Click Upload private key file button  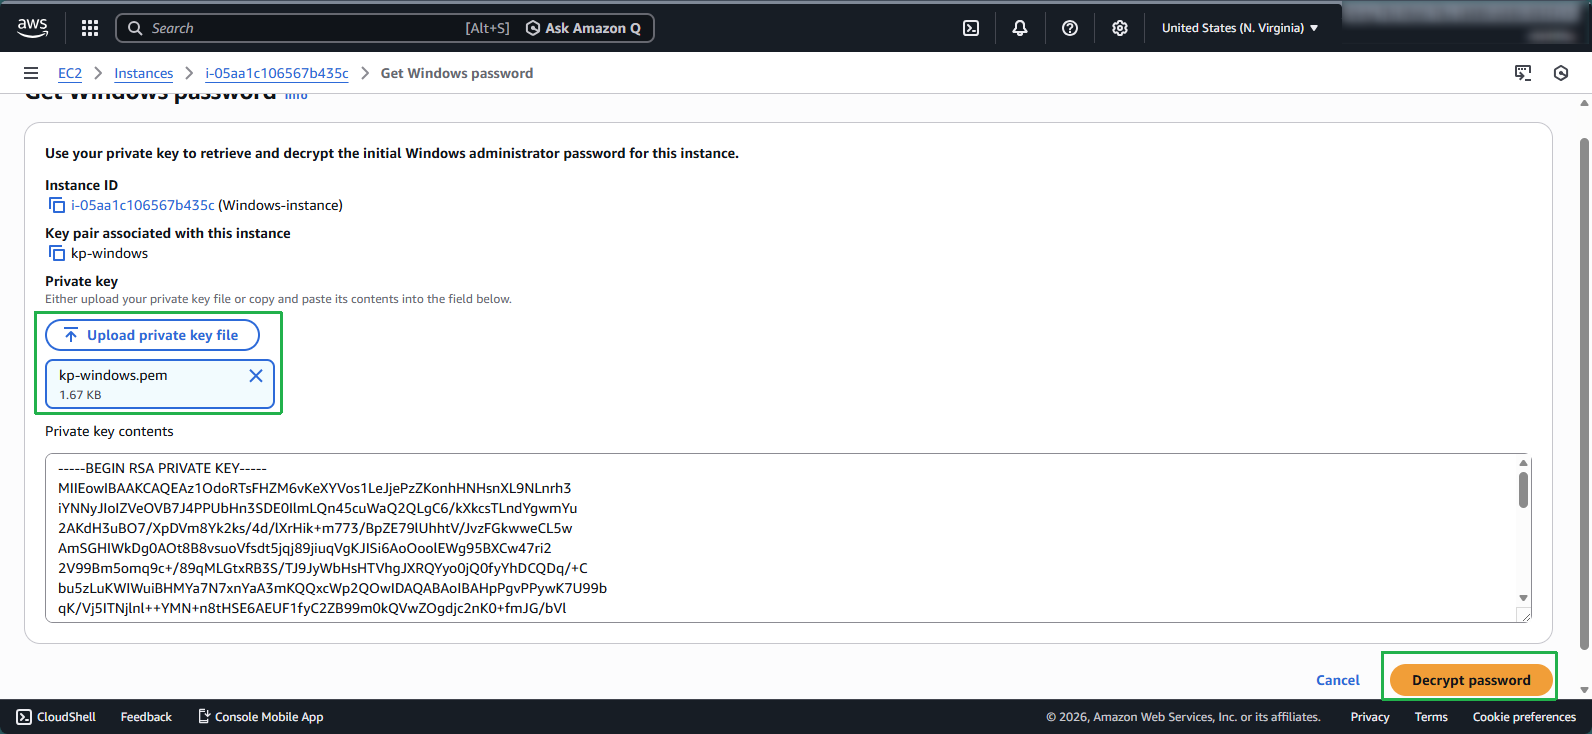(x=152, y=335)
